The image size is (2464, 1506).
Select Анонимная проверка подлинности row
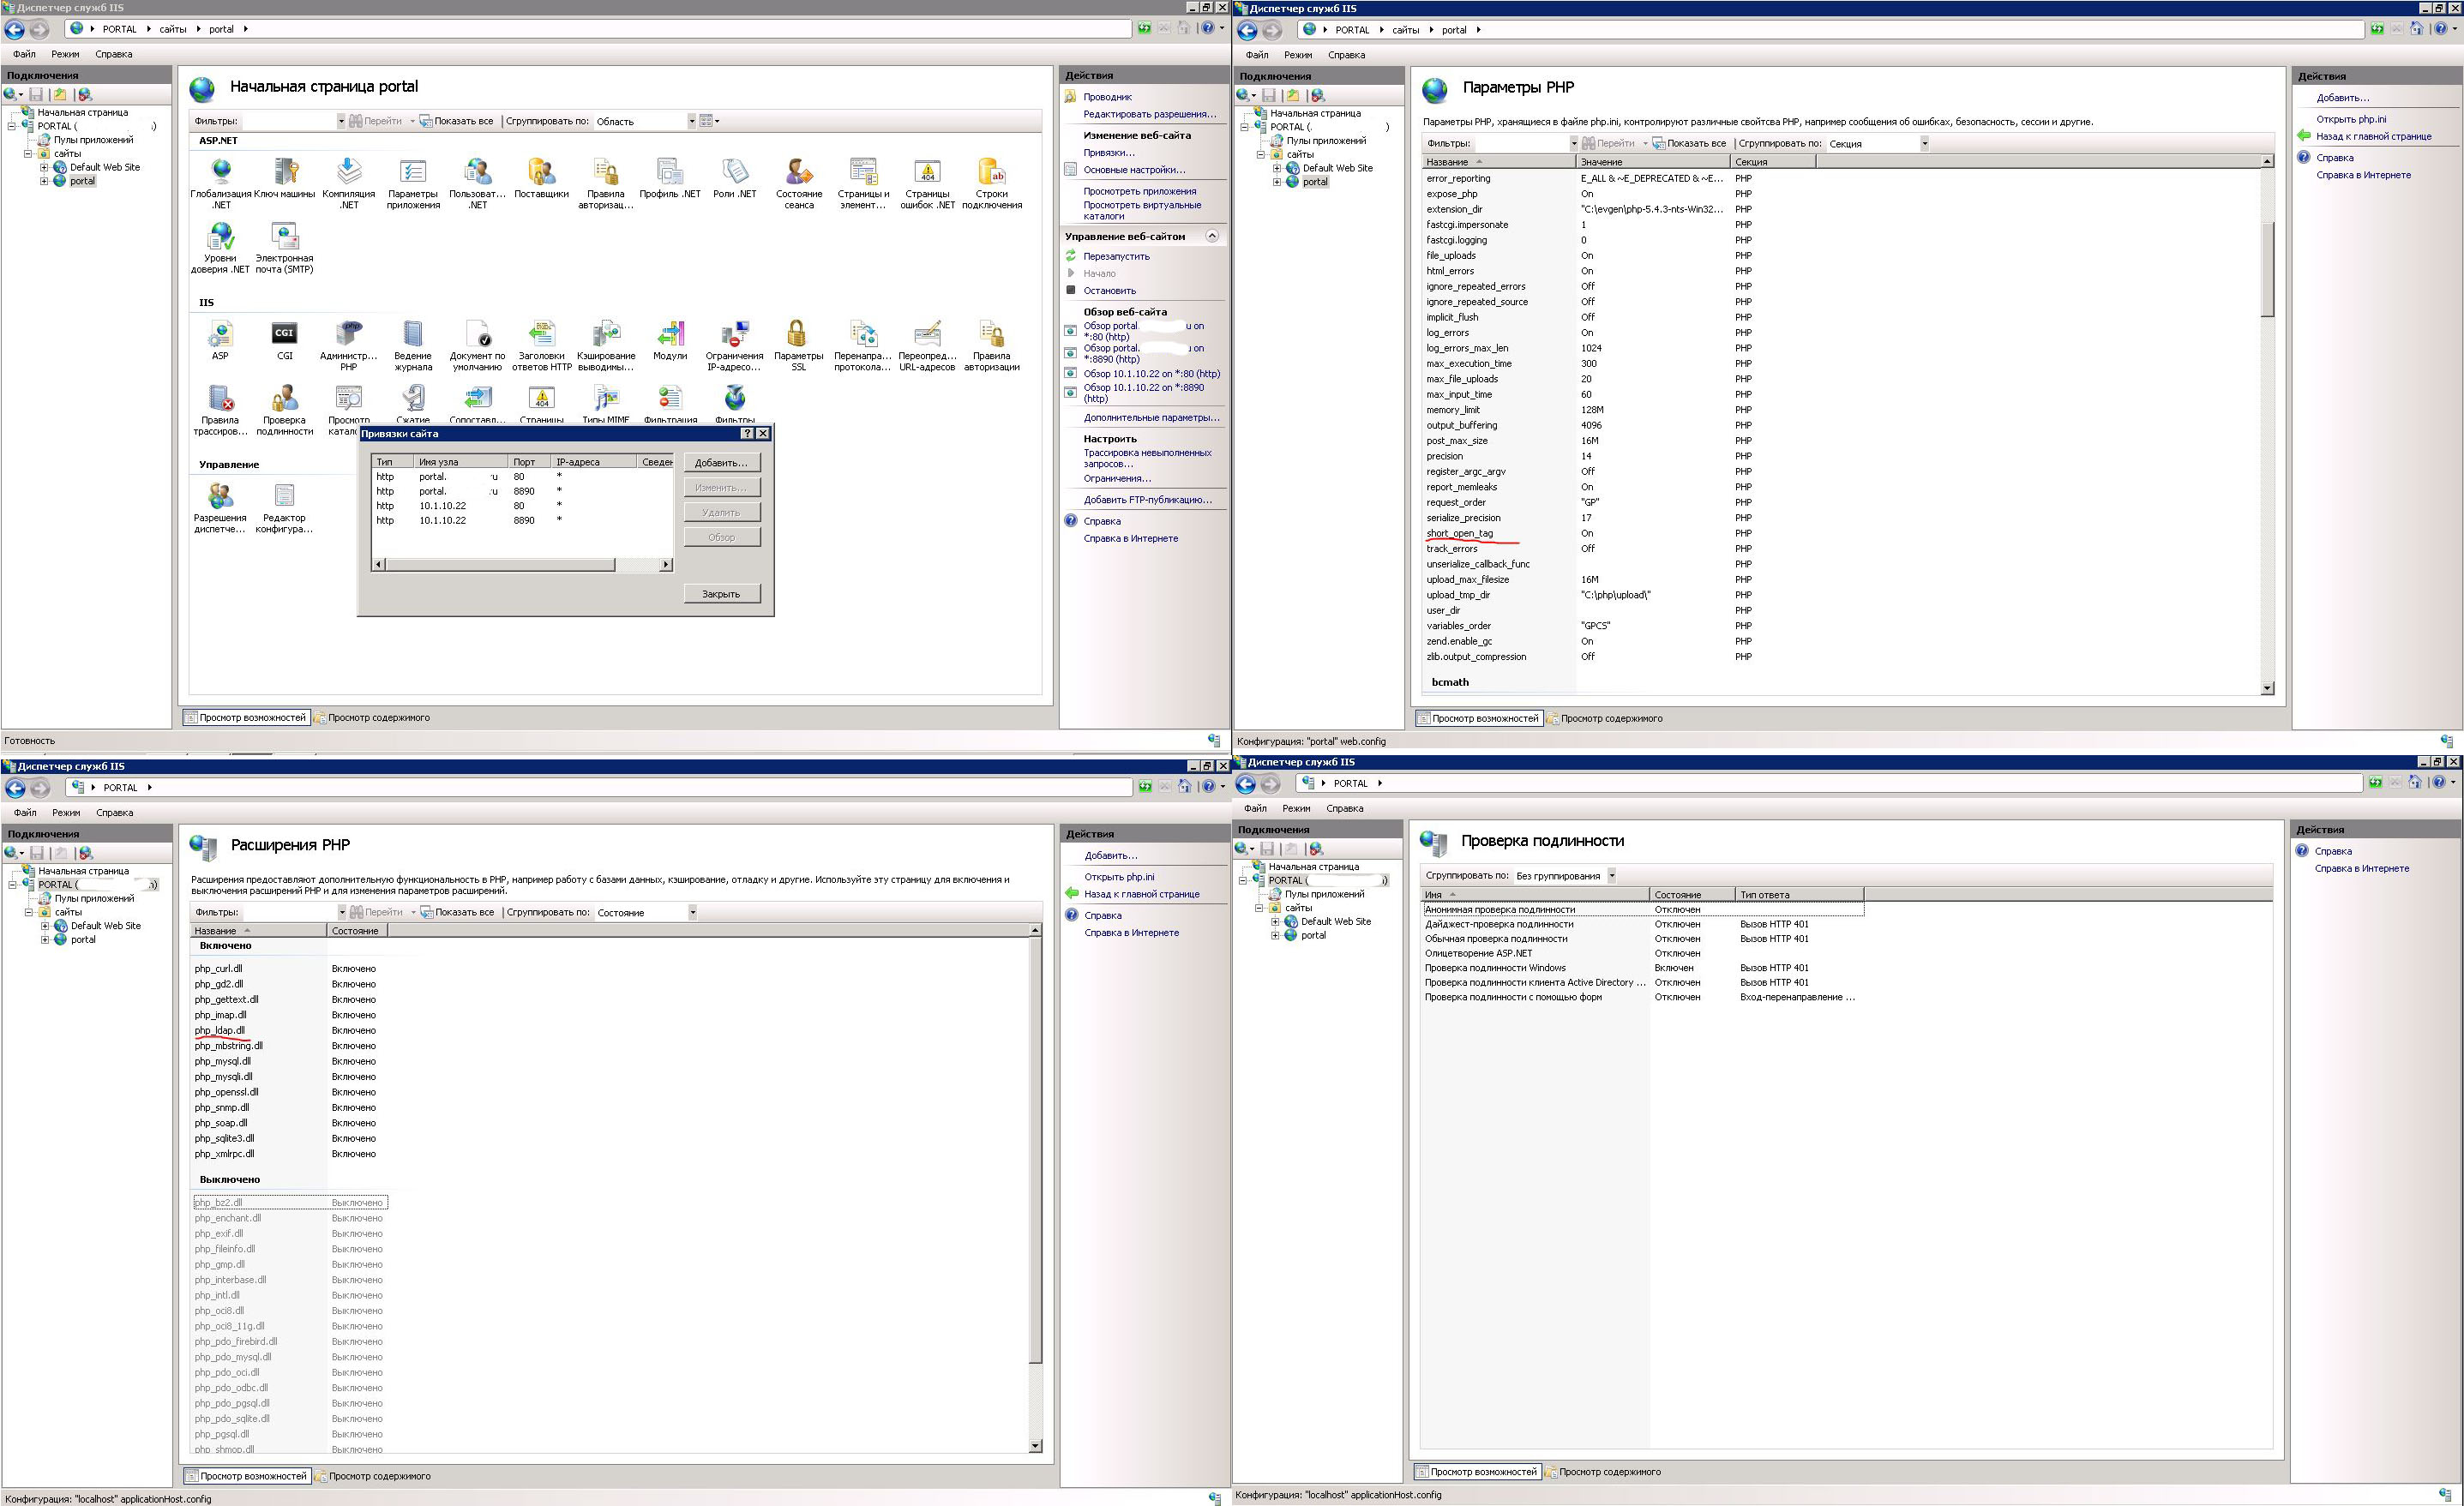1643,909
